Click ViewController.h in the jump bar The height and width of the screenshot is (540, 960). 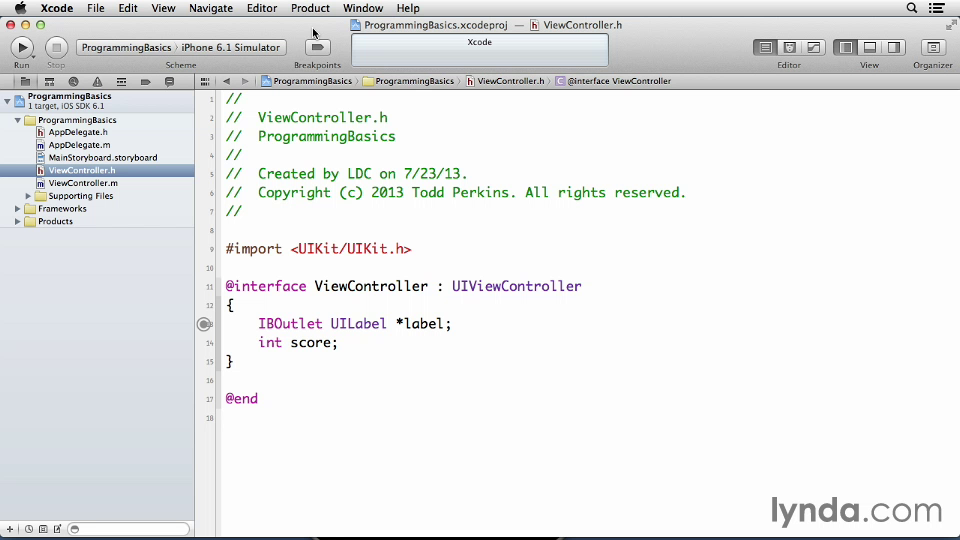pyautogui.click(x=505, y=81)
